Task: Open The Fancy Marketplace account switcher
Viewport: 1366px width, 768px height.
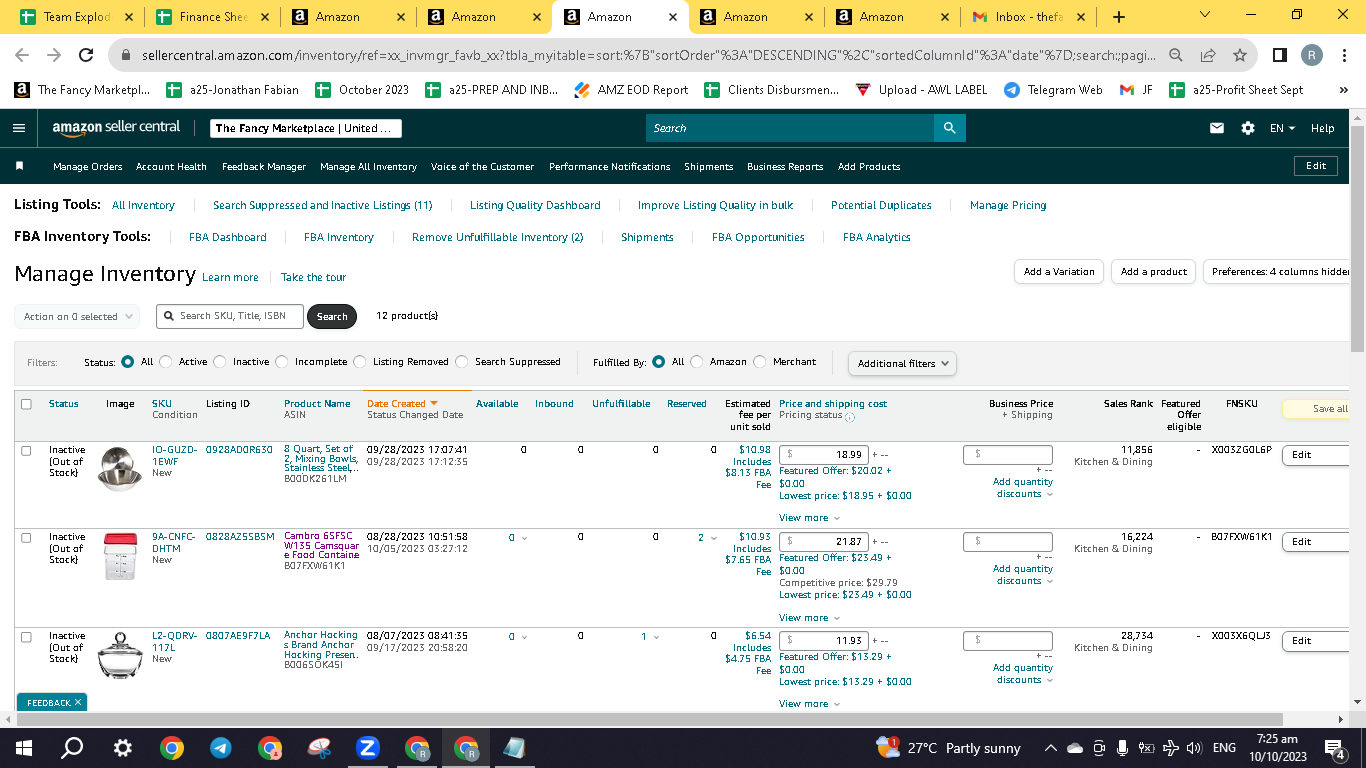Action: [306, 128]
